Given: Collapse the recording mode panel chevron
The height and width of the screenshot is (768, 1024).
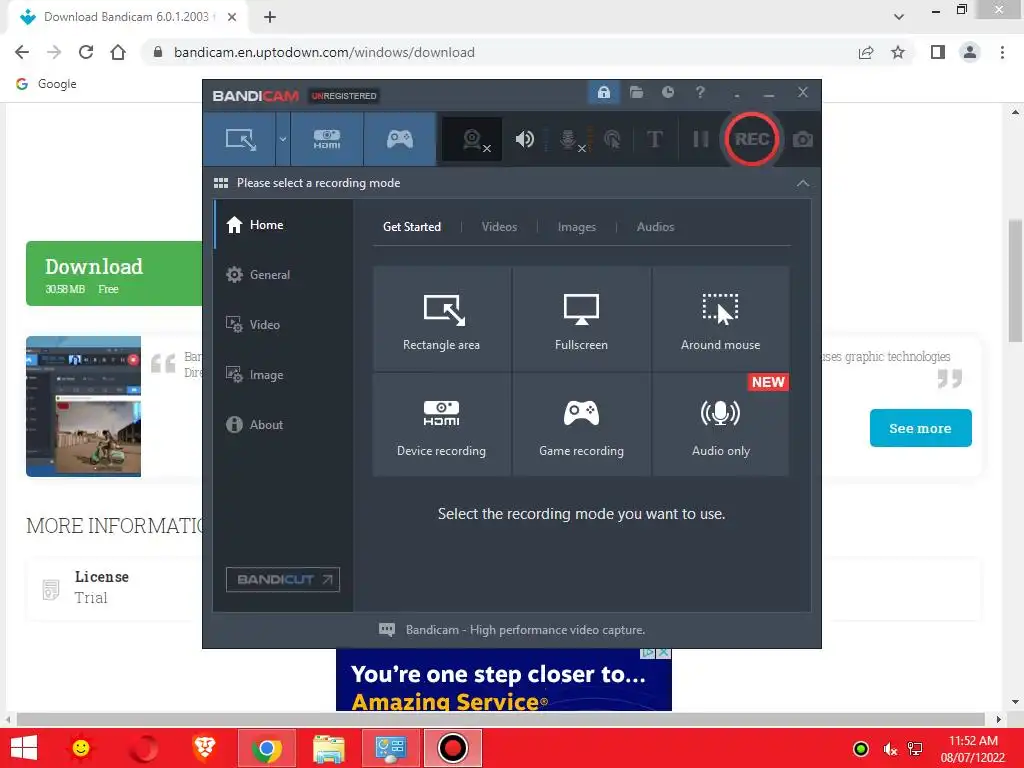Looking at the screenshot, I should (x=803, y=184).
